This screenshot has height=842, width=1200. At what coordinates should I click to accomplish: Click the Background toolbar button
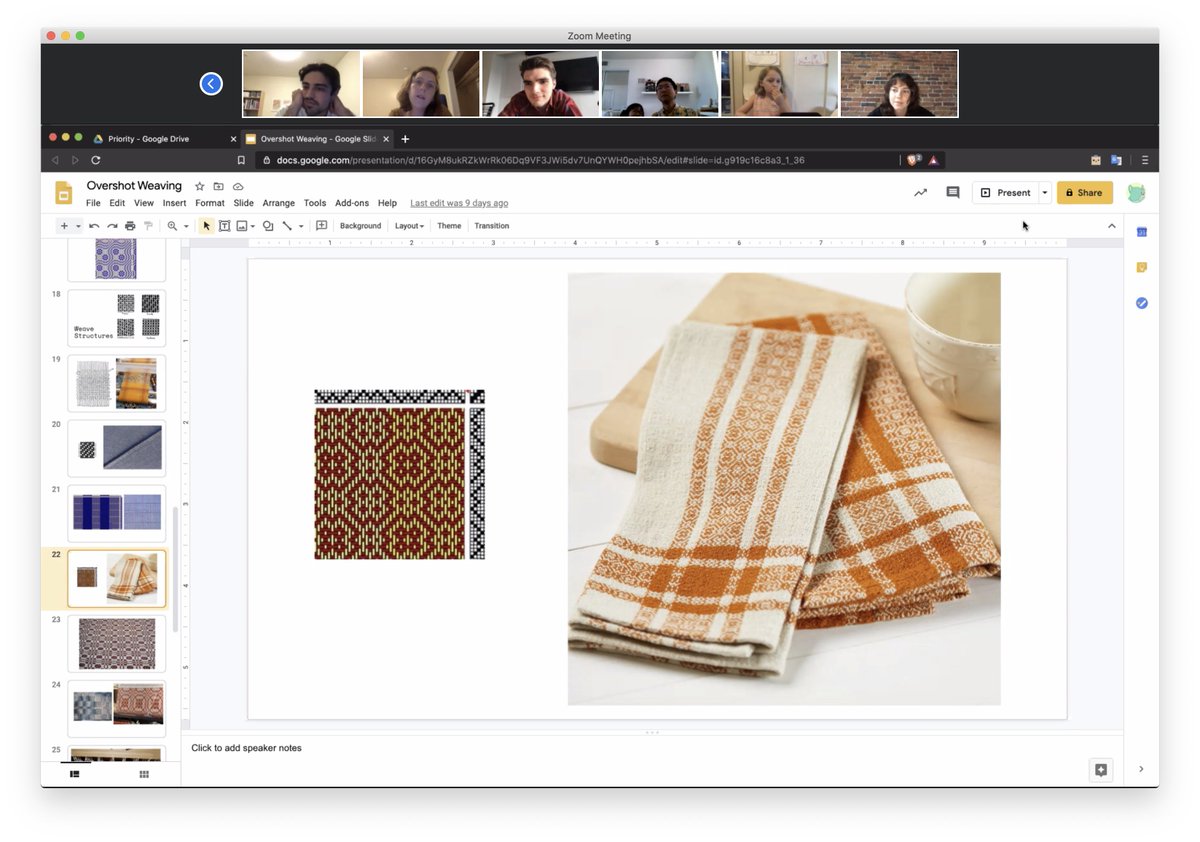pos(360,226)
